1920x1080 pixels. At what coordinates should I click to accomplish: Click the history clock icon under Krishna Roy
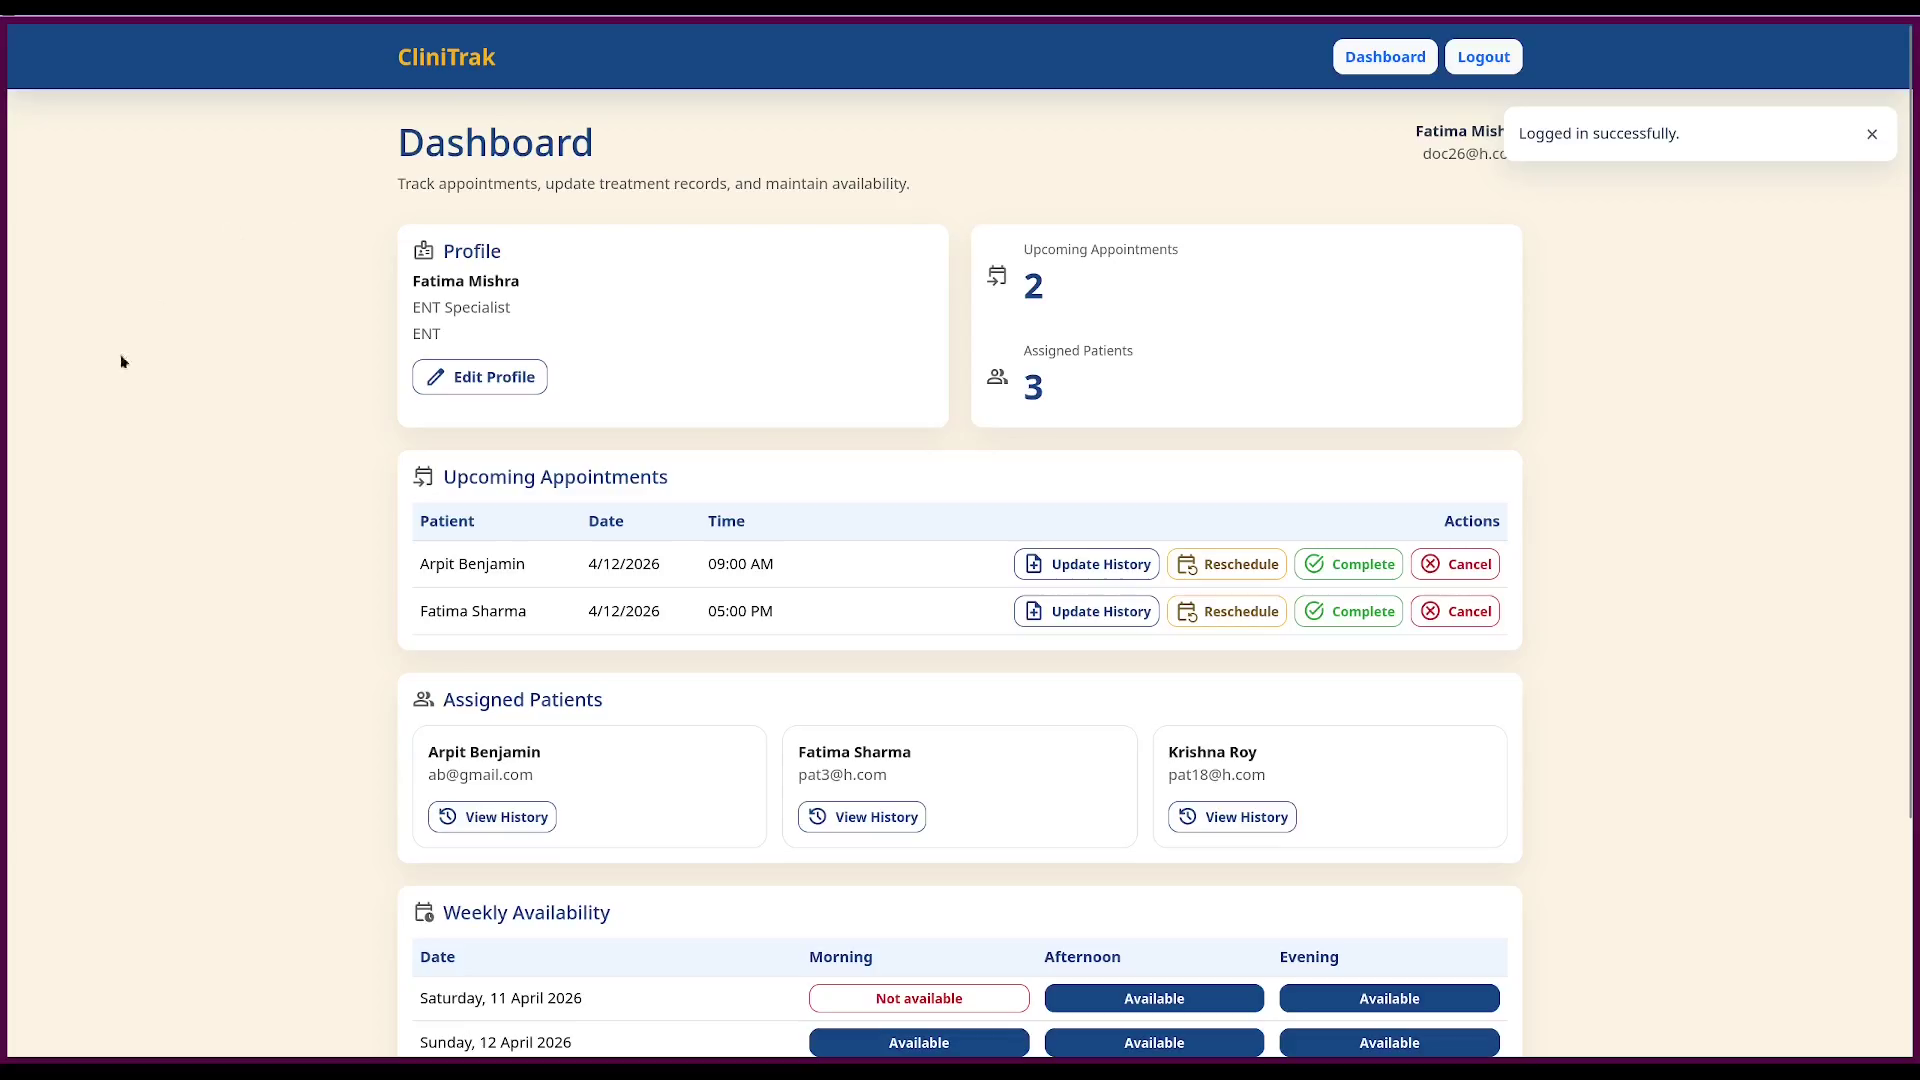1187,817
